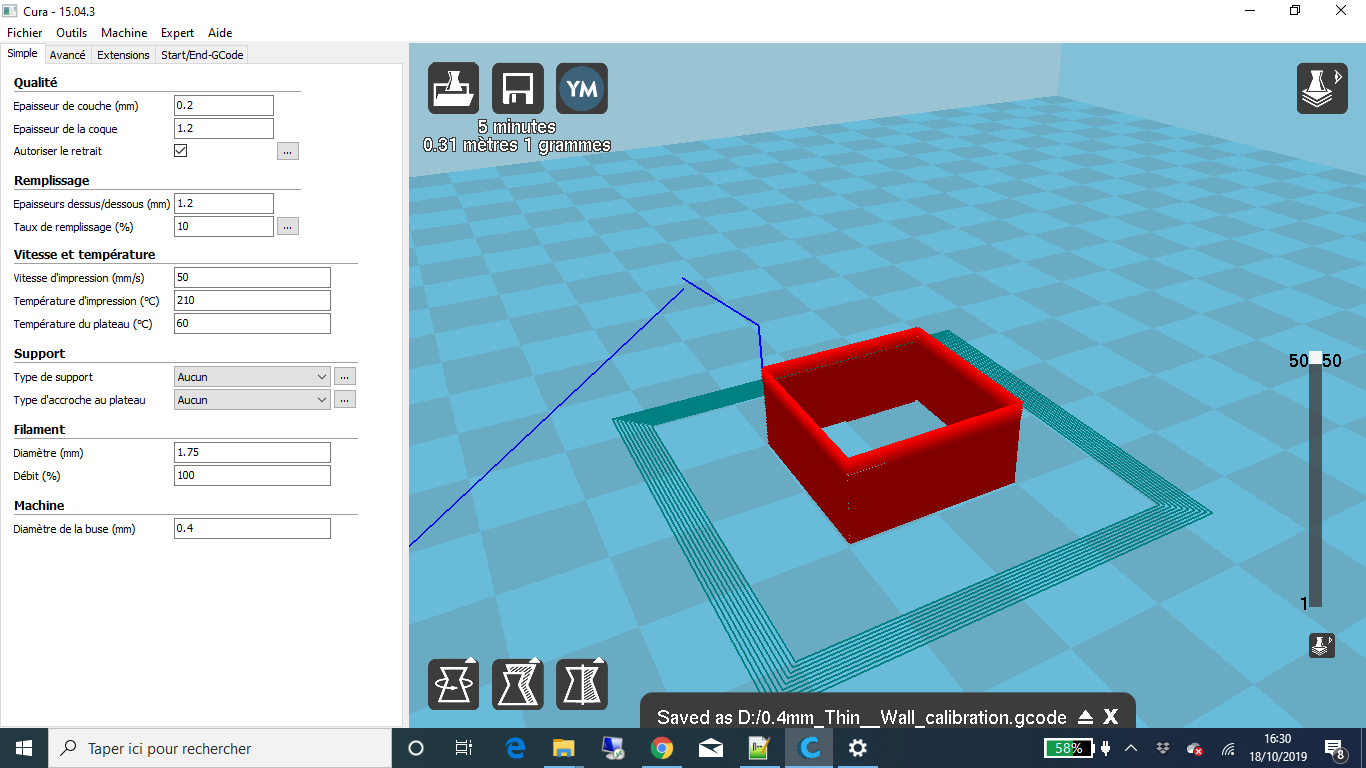Click the OneDrive cloud tray icon

pos(1194,748)
